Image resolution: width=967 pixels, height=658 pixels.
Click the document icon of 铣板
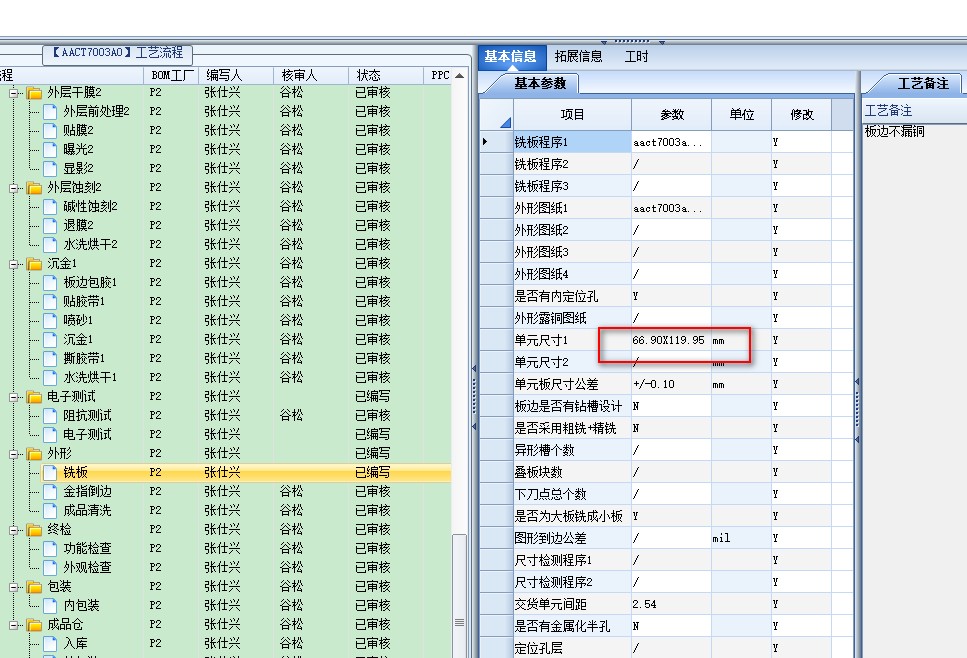51,473
